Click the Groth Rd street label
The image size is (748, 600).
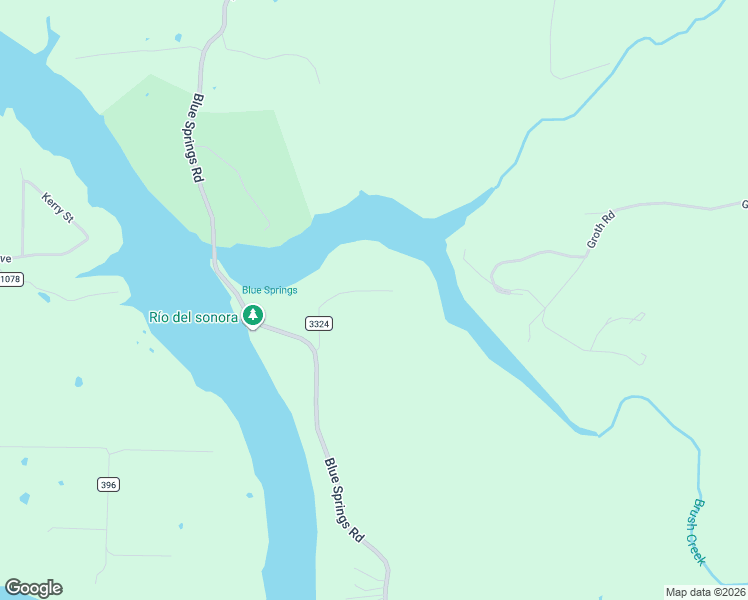(601, 230)
